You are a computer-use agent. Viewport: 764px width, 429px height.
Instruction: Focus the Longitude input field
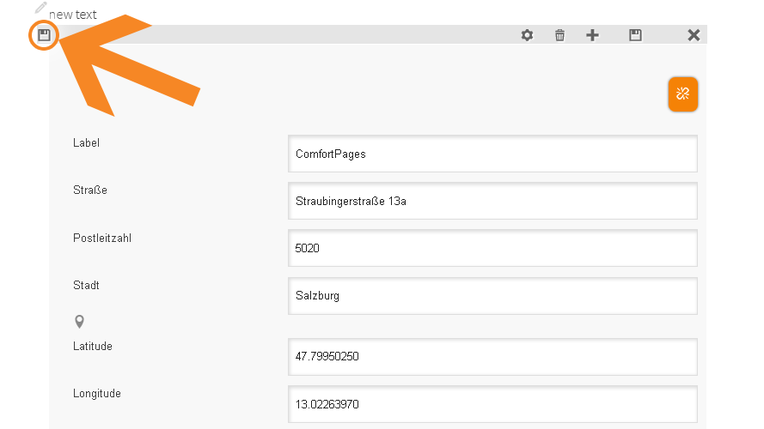pyautogui.click(x=492, y=403)
